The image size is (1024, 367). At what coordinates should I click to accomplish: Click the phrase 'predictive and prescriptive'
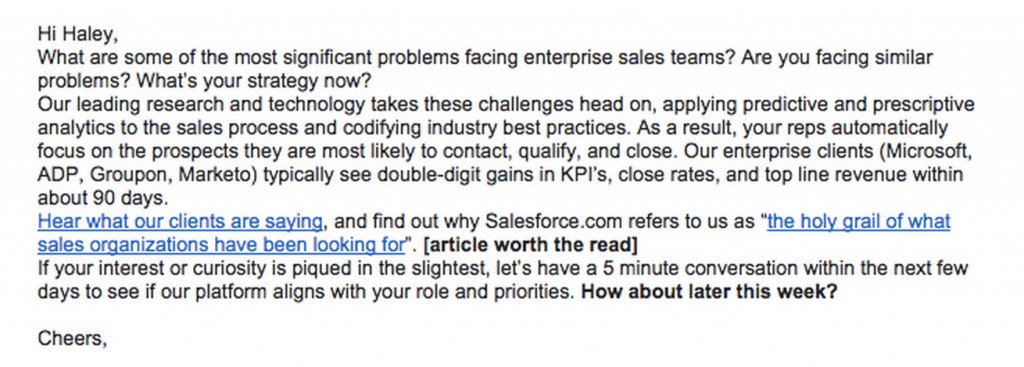click(858, 105)
